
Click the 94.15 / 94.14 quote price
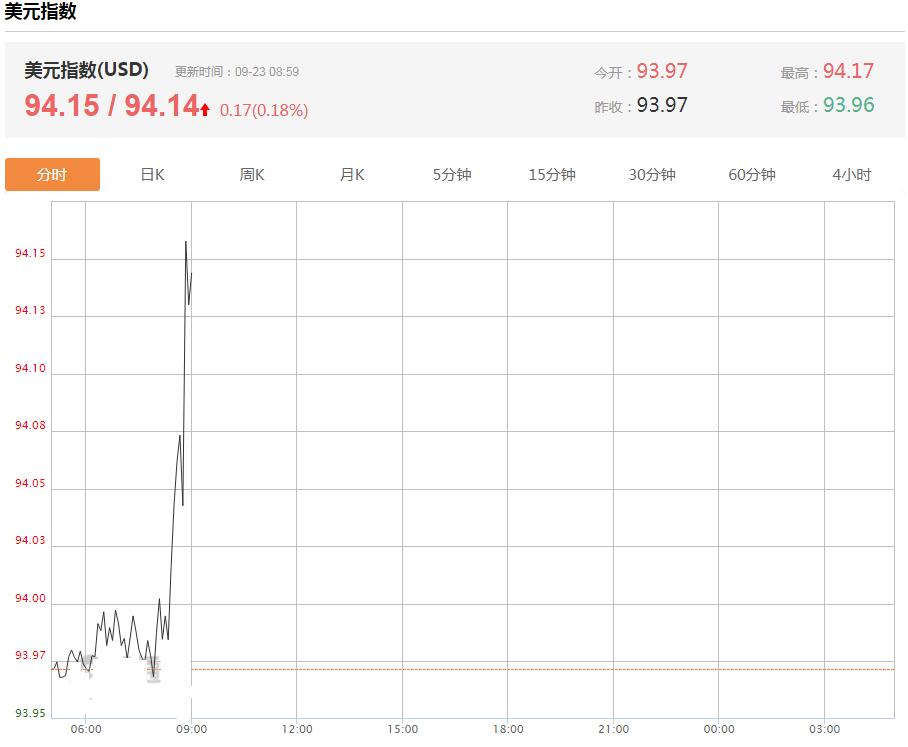coord(112,105)
